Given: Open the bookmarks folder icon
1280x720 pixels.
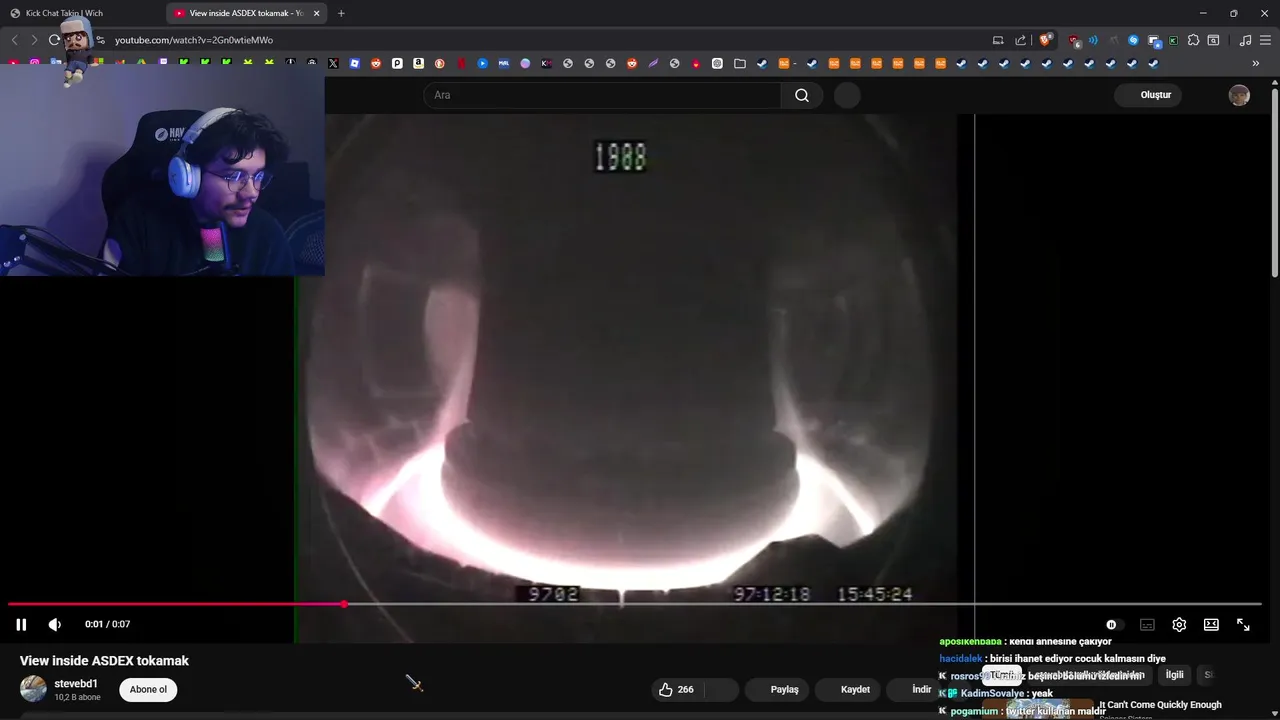Looking at the screenshot, I should pos(740,63).
